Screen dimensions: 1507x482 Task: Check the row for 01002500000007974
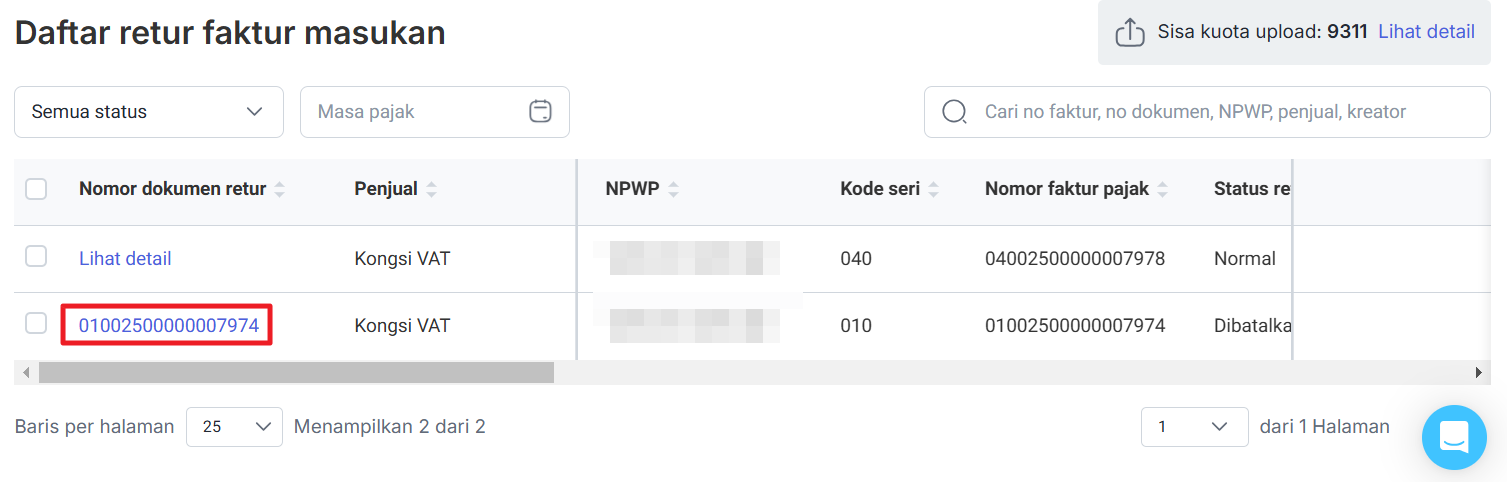[36, 323]
